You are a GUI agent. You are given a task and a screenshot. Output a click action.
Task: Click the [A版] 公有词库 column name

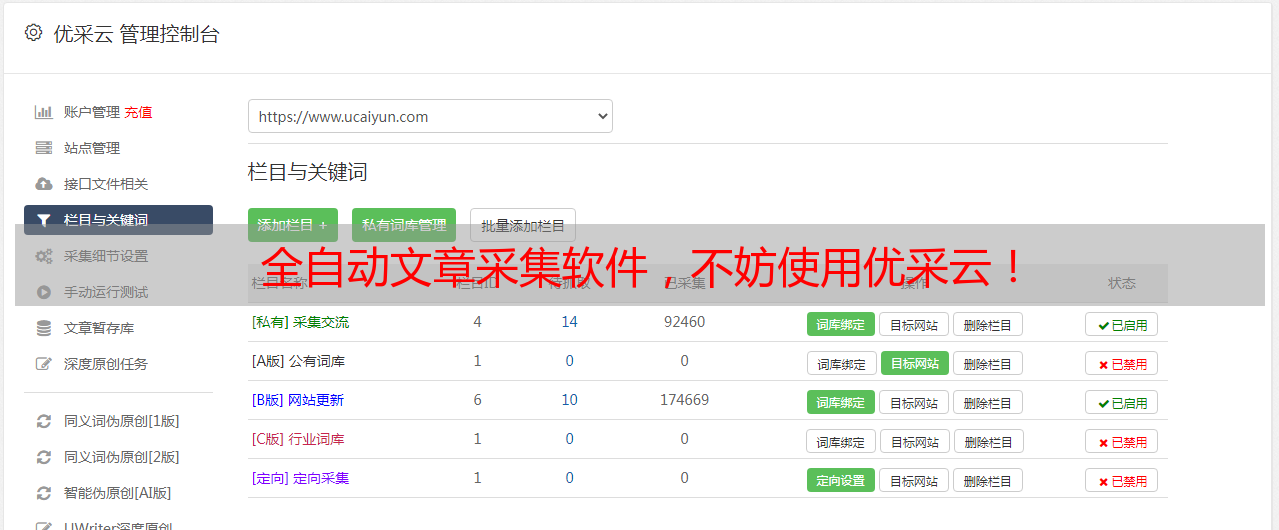click(x=298, y=361)
